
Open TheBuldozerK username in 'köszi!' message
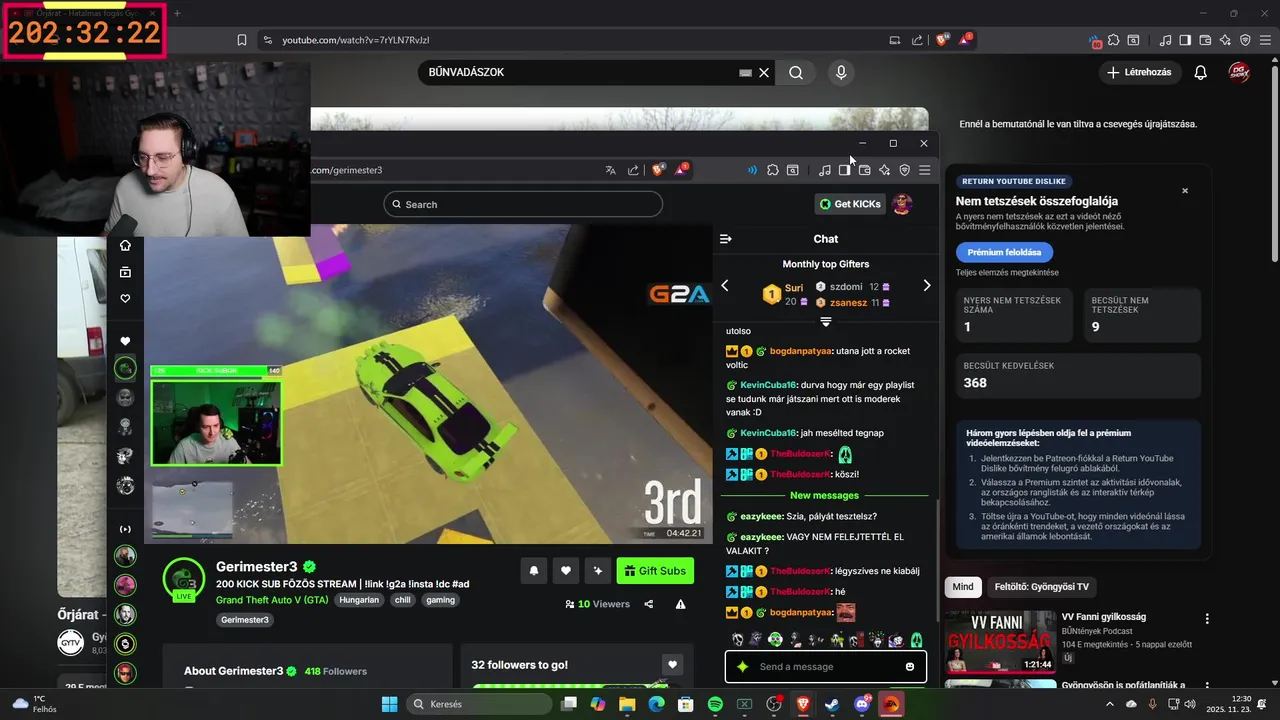point(801,474)
